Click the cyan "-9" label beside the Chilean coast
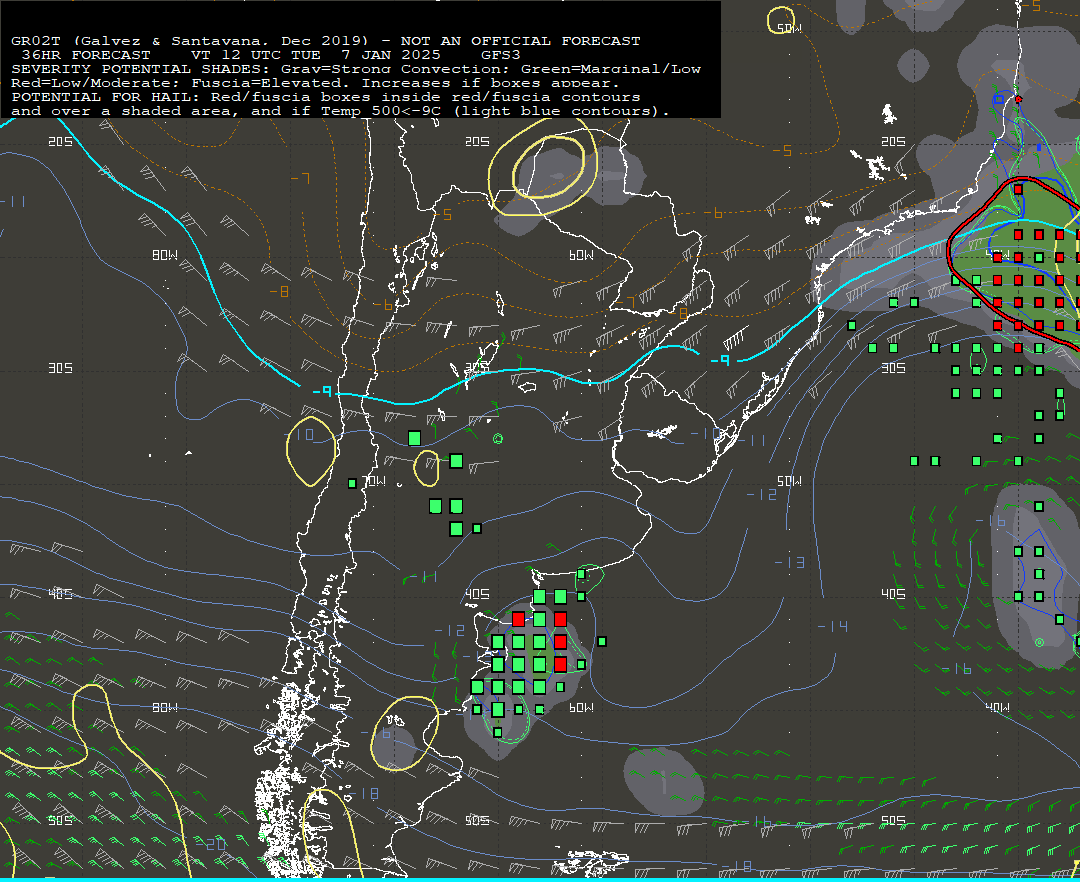Screen dimensions: 1080x882 [322, 391]
